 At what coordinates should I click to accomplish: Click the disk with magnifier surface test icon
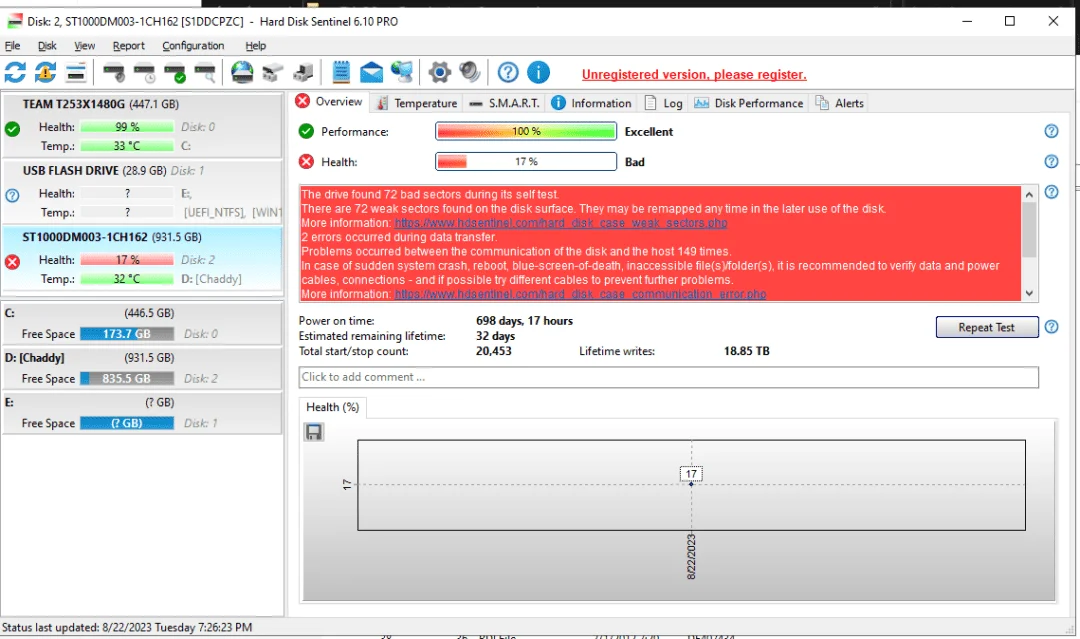pyautogui.click(x=205, y=72)
